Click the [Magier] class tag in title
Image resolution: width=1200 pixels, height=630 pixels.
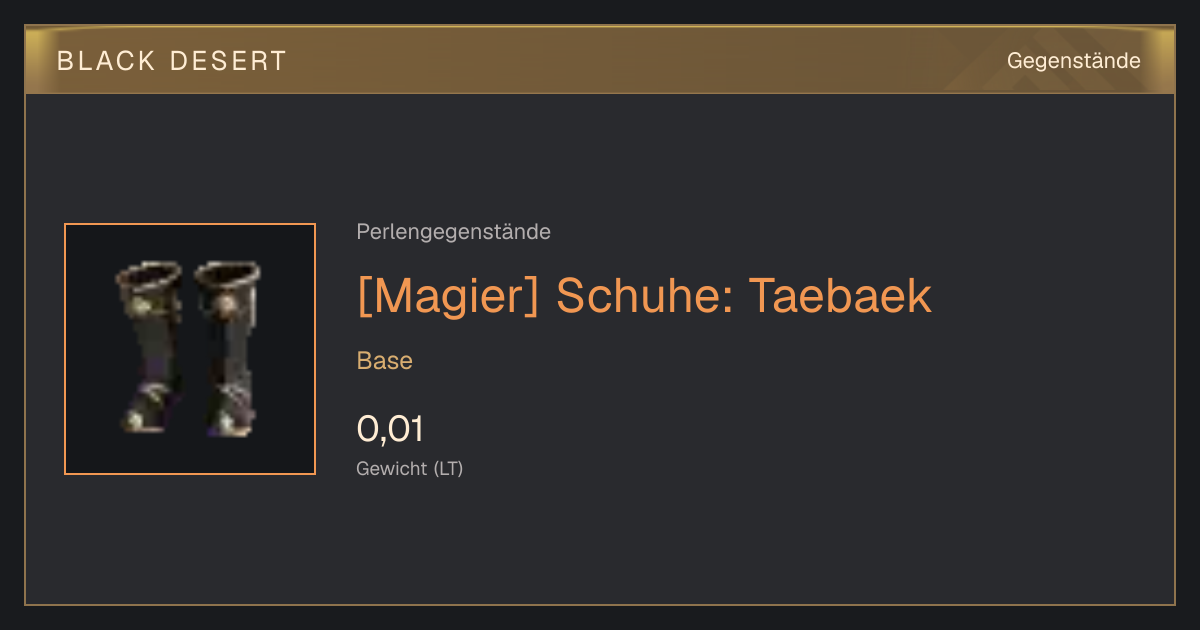(448, 296)
